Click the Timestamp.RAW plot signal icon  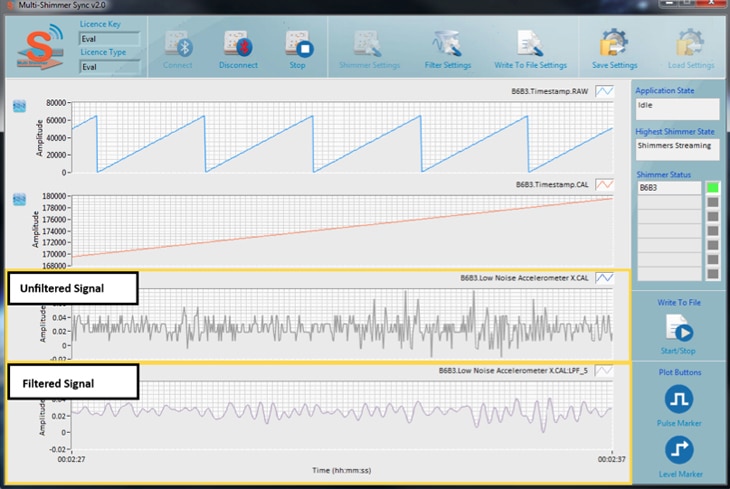click(19, 106)
